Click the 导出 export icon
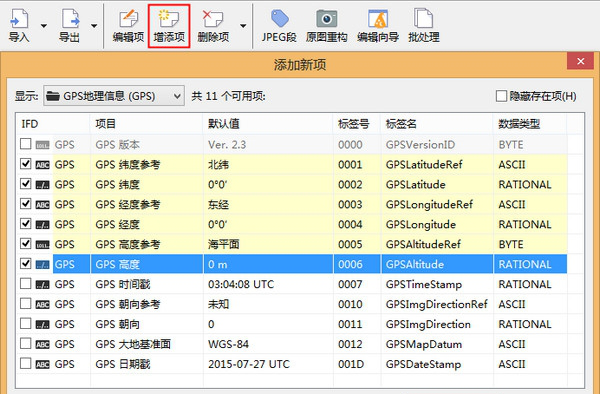 click(x=70, y=18)
